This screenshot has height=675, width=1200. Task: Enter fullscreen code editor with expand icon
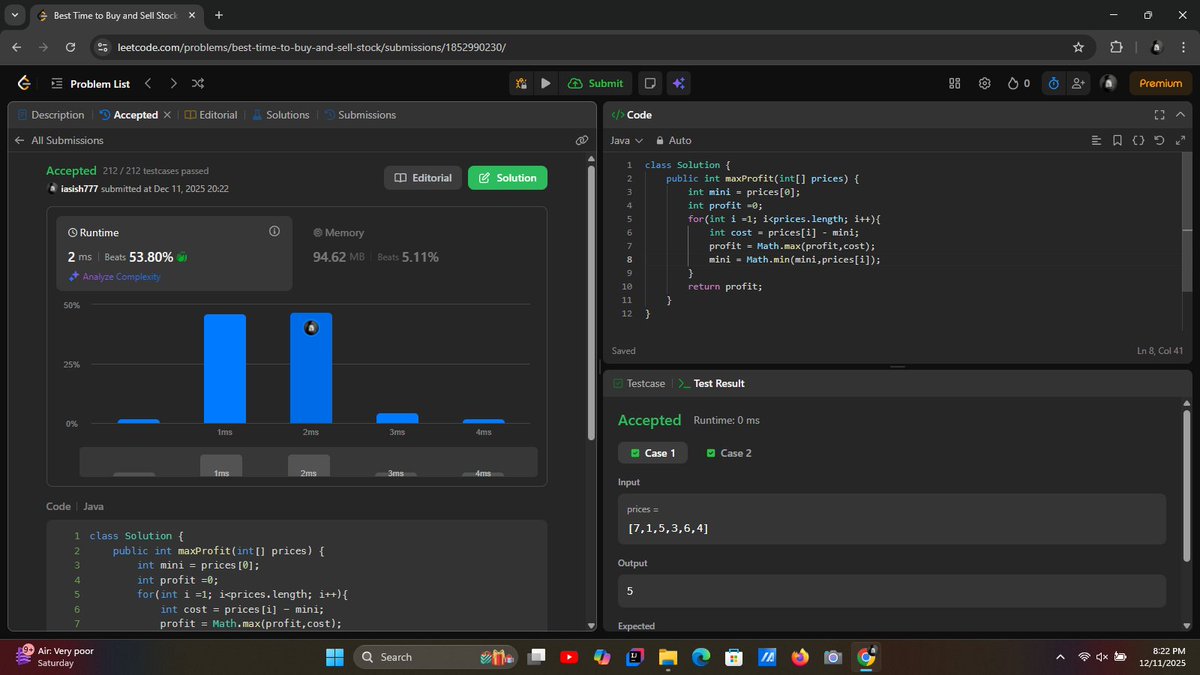pos(1159,115)
